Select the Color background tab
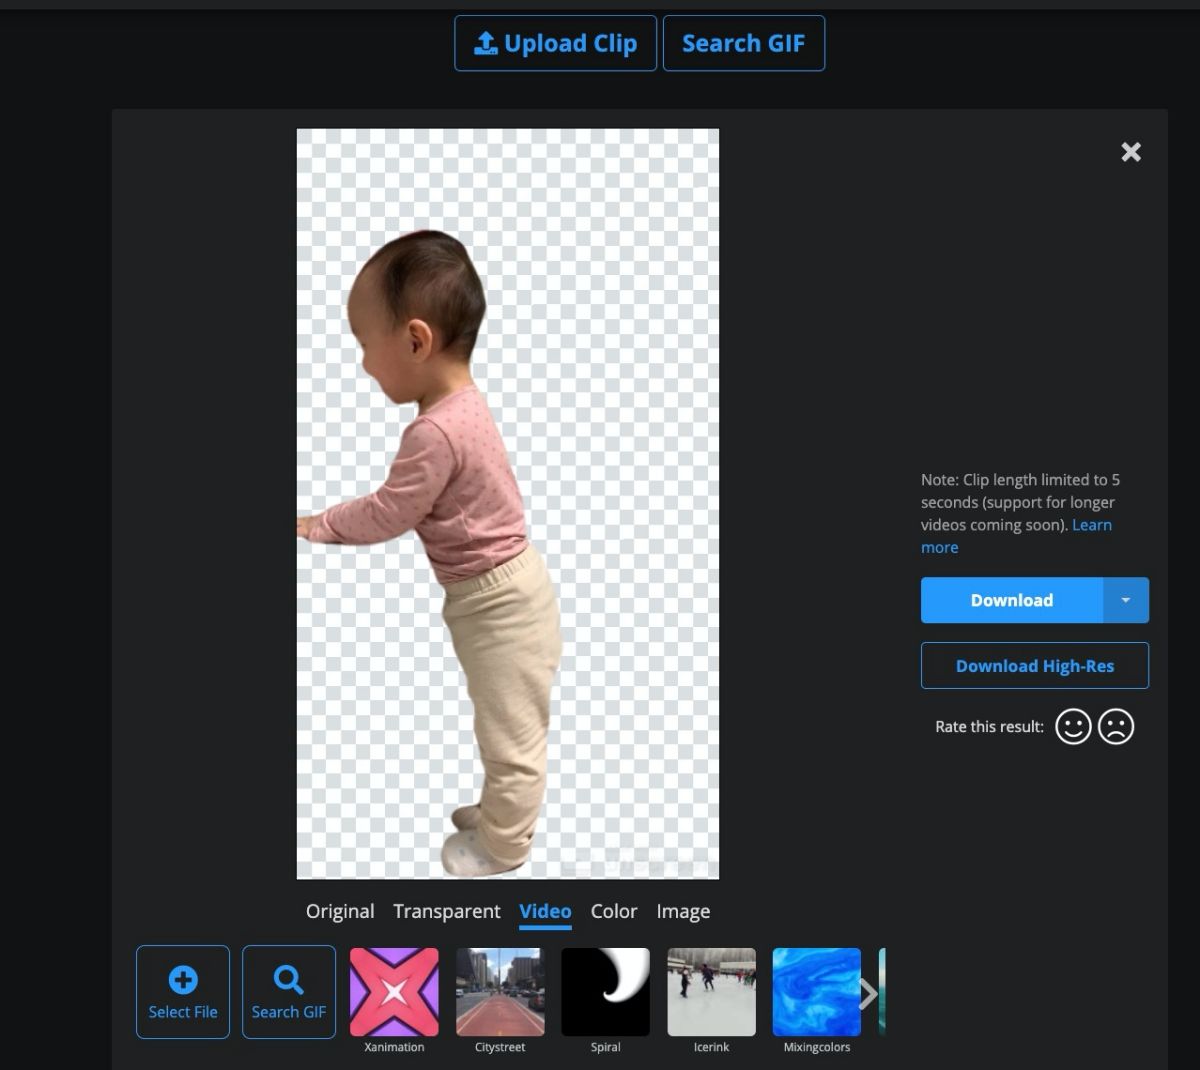The height and width of the screenshot is (1070, 1200). click(613, 911)
